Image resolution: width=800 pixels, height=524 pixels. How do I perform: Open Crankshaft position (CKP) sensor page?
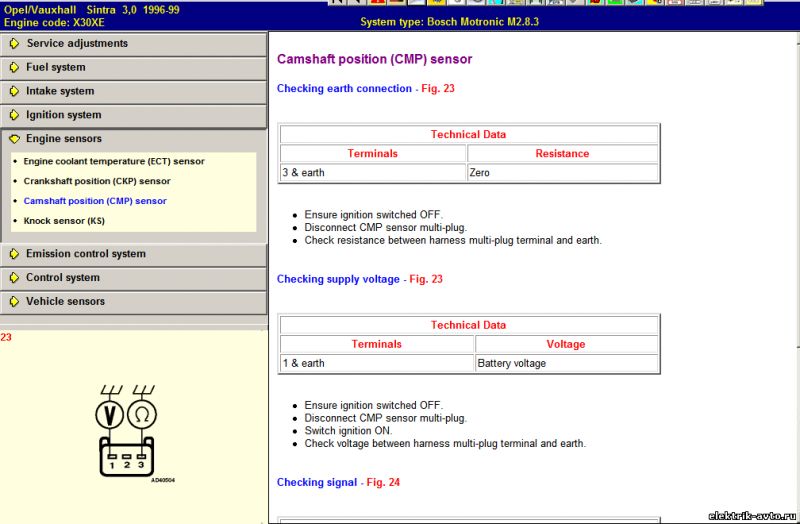(97, 181)
